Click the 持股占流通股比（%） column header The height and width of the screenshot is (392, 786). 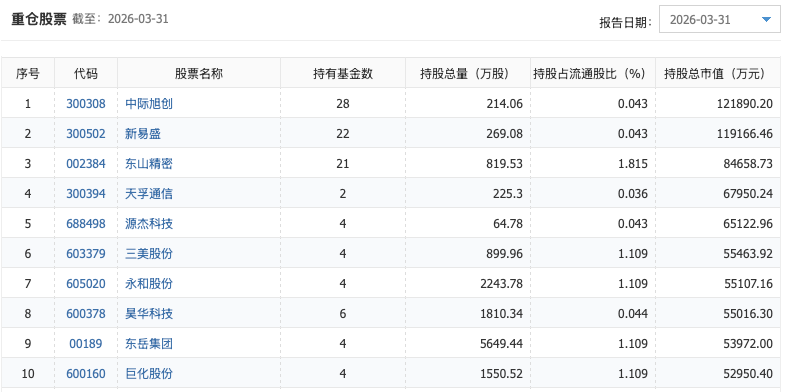tap(593, 74)
